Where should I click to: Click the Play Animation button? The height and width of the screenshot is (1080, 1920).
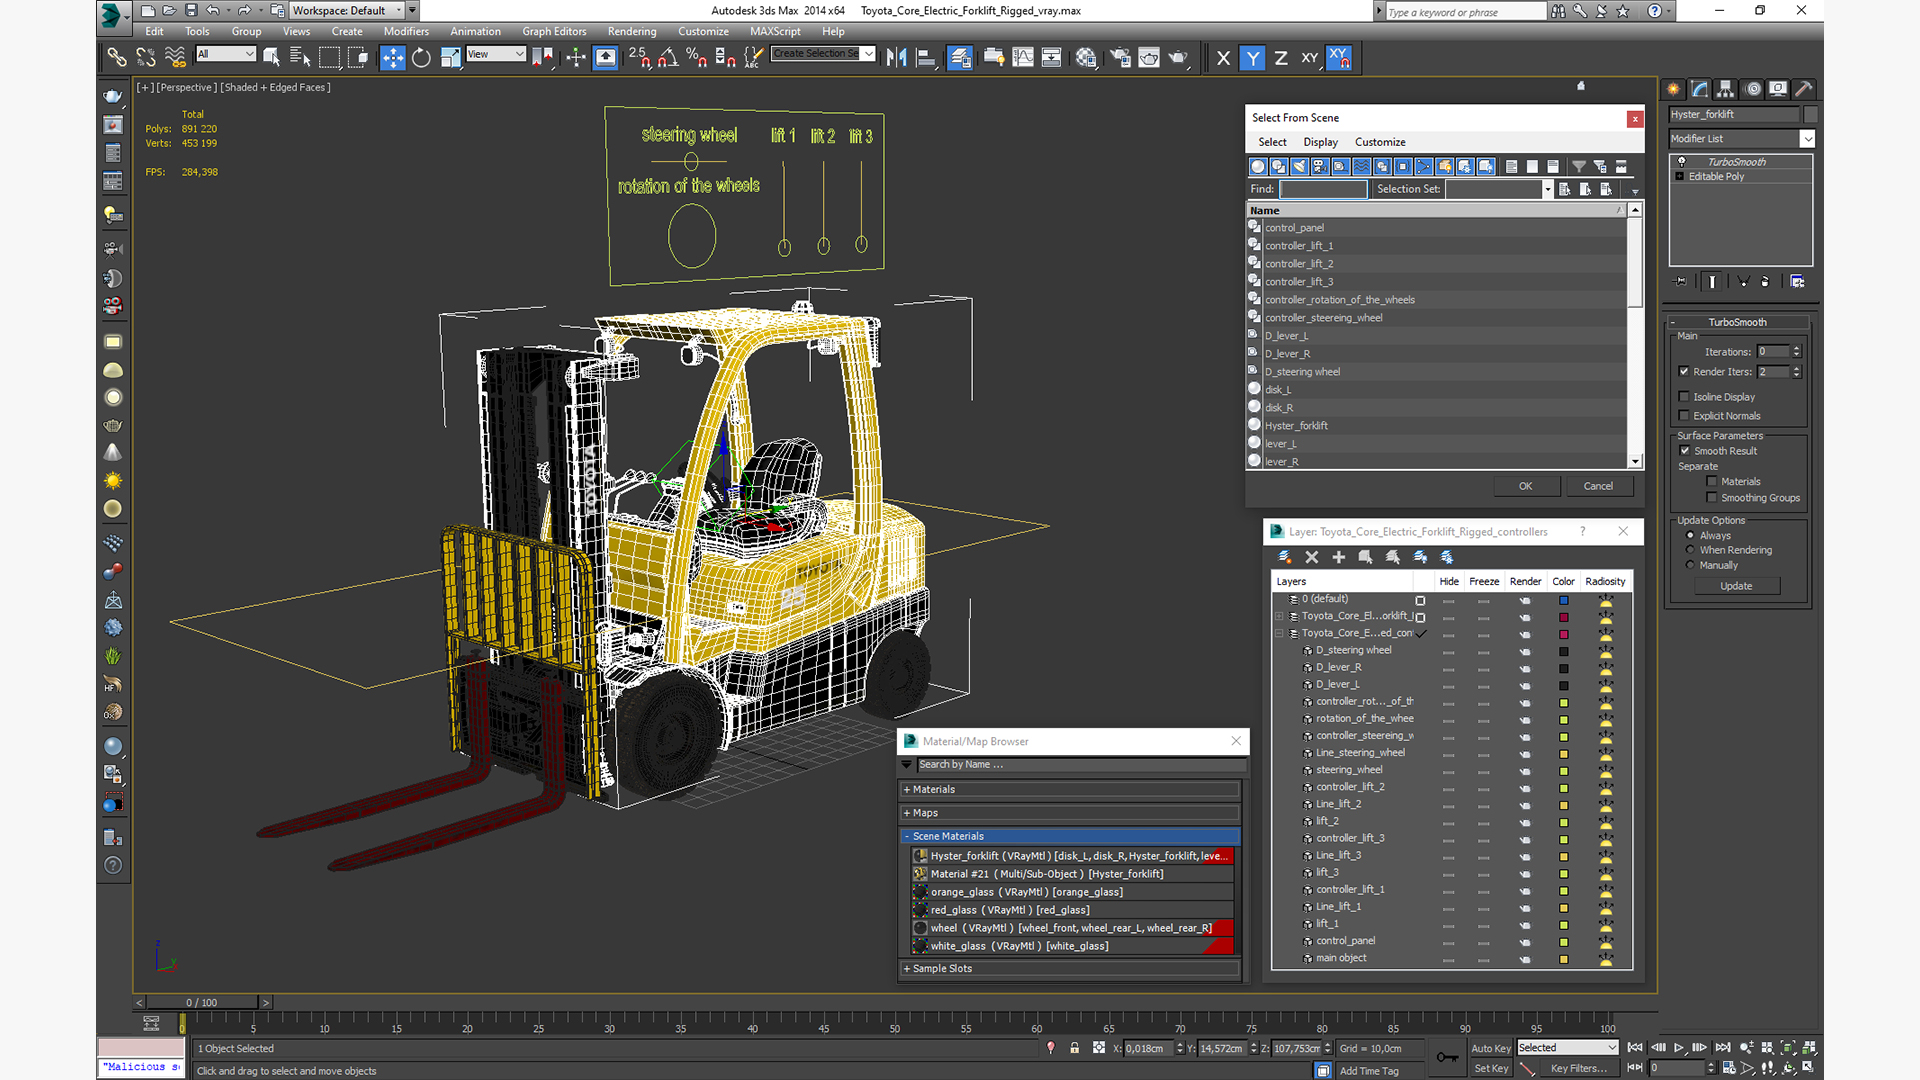1679,1048
